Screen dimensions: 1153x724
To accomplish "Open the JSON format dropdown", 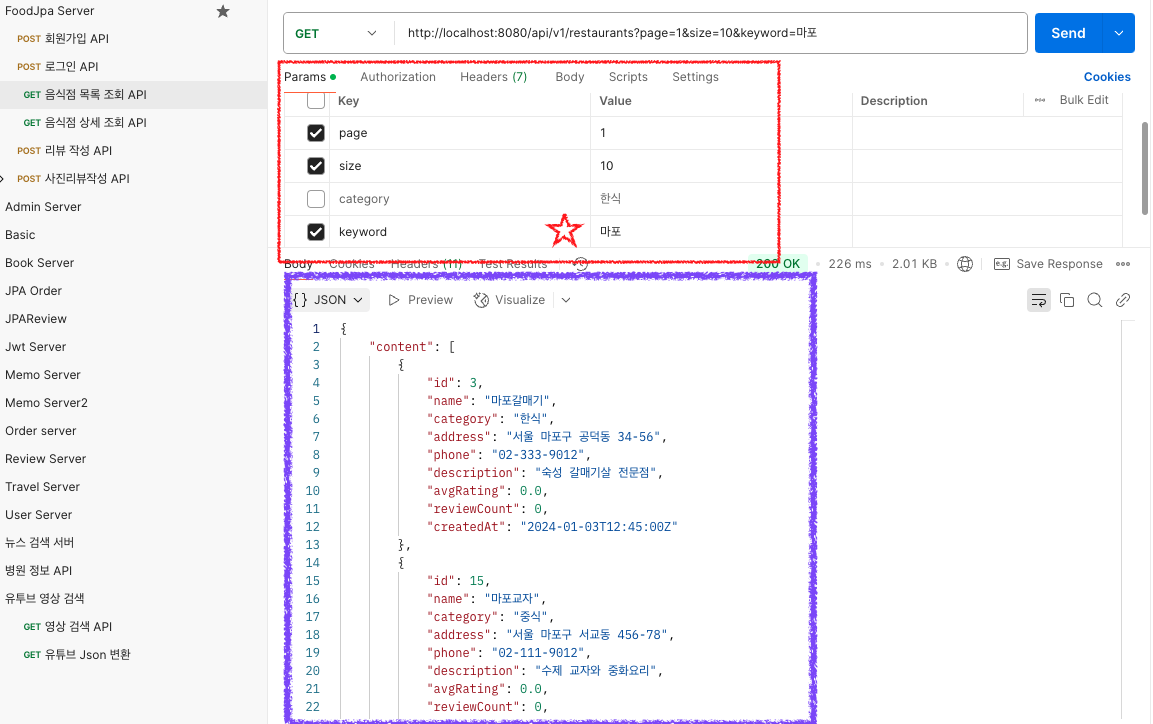I will click(x=328, y=300).
